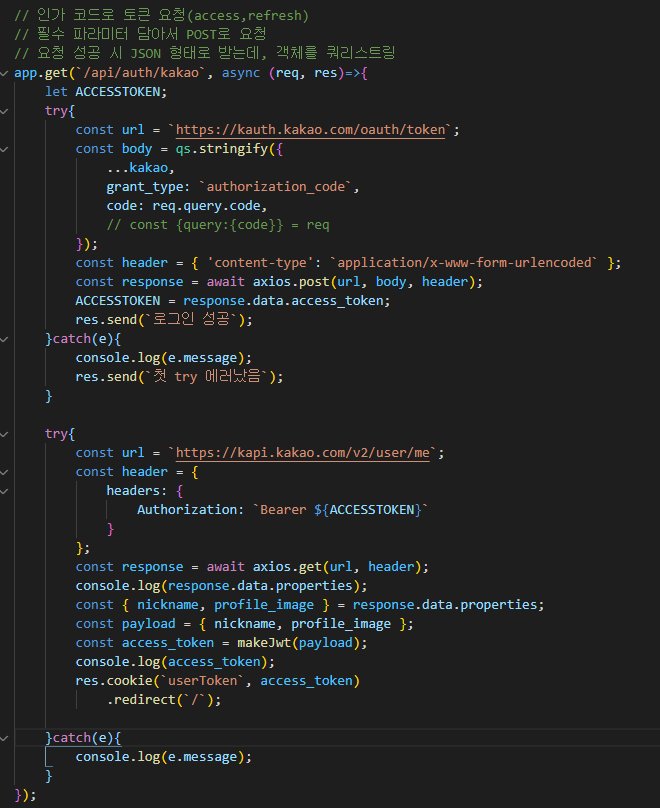Click the 'code: req.query.code,' line
The image size is (660, 808).
[x=187, y=206]
